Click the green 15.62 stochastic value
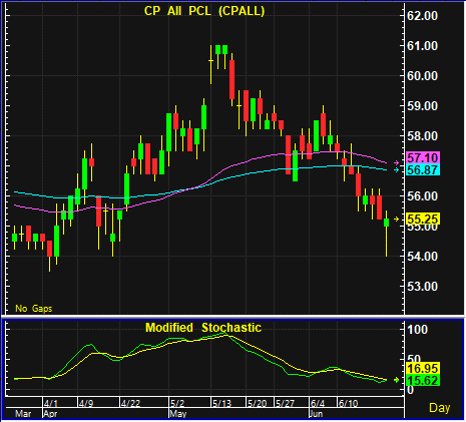The image size is (466, 422). [423, 380]
